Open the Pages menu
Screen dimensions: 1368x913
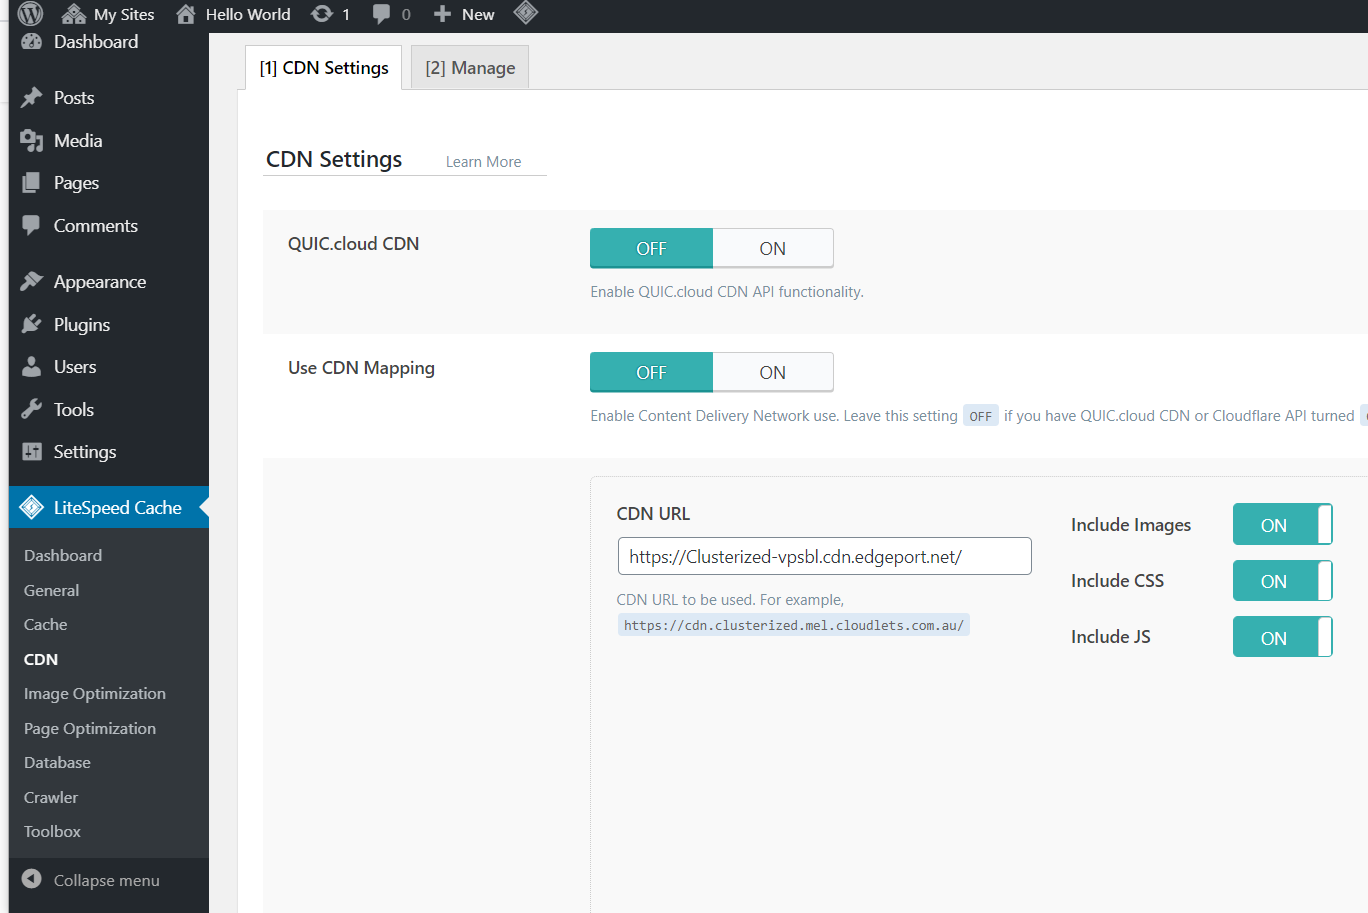tap(76, 183)
